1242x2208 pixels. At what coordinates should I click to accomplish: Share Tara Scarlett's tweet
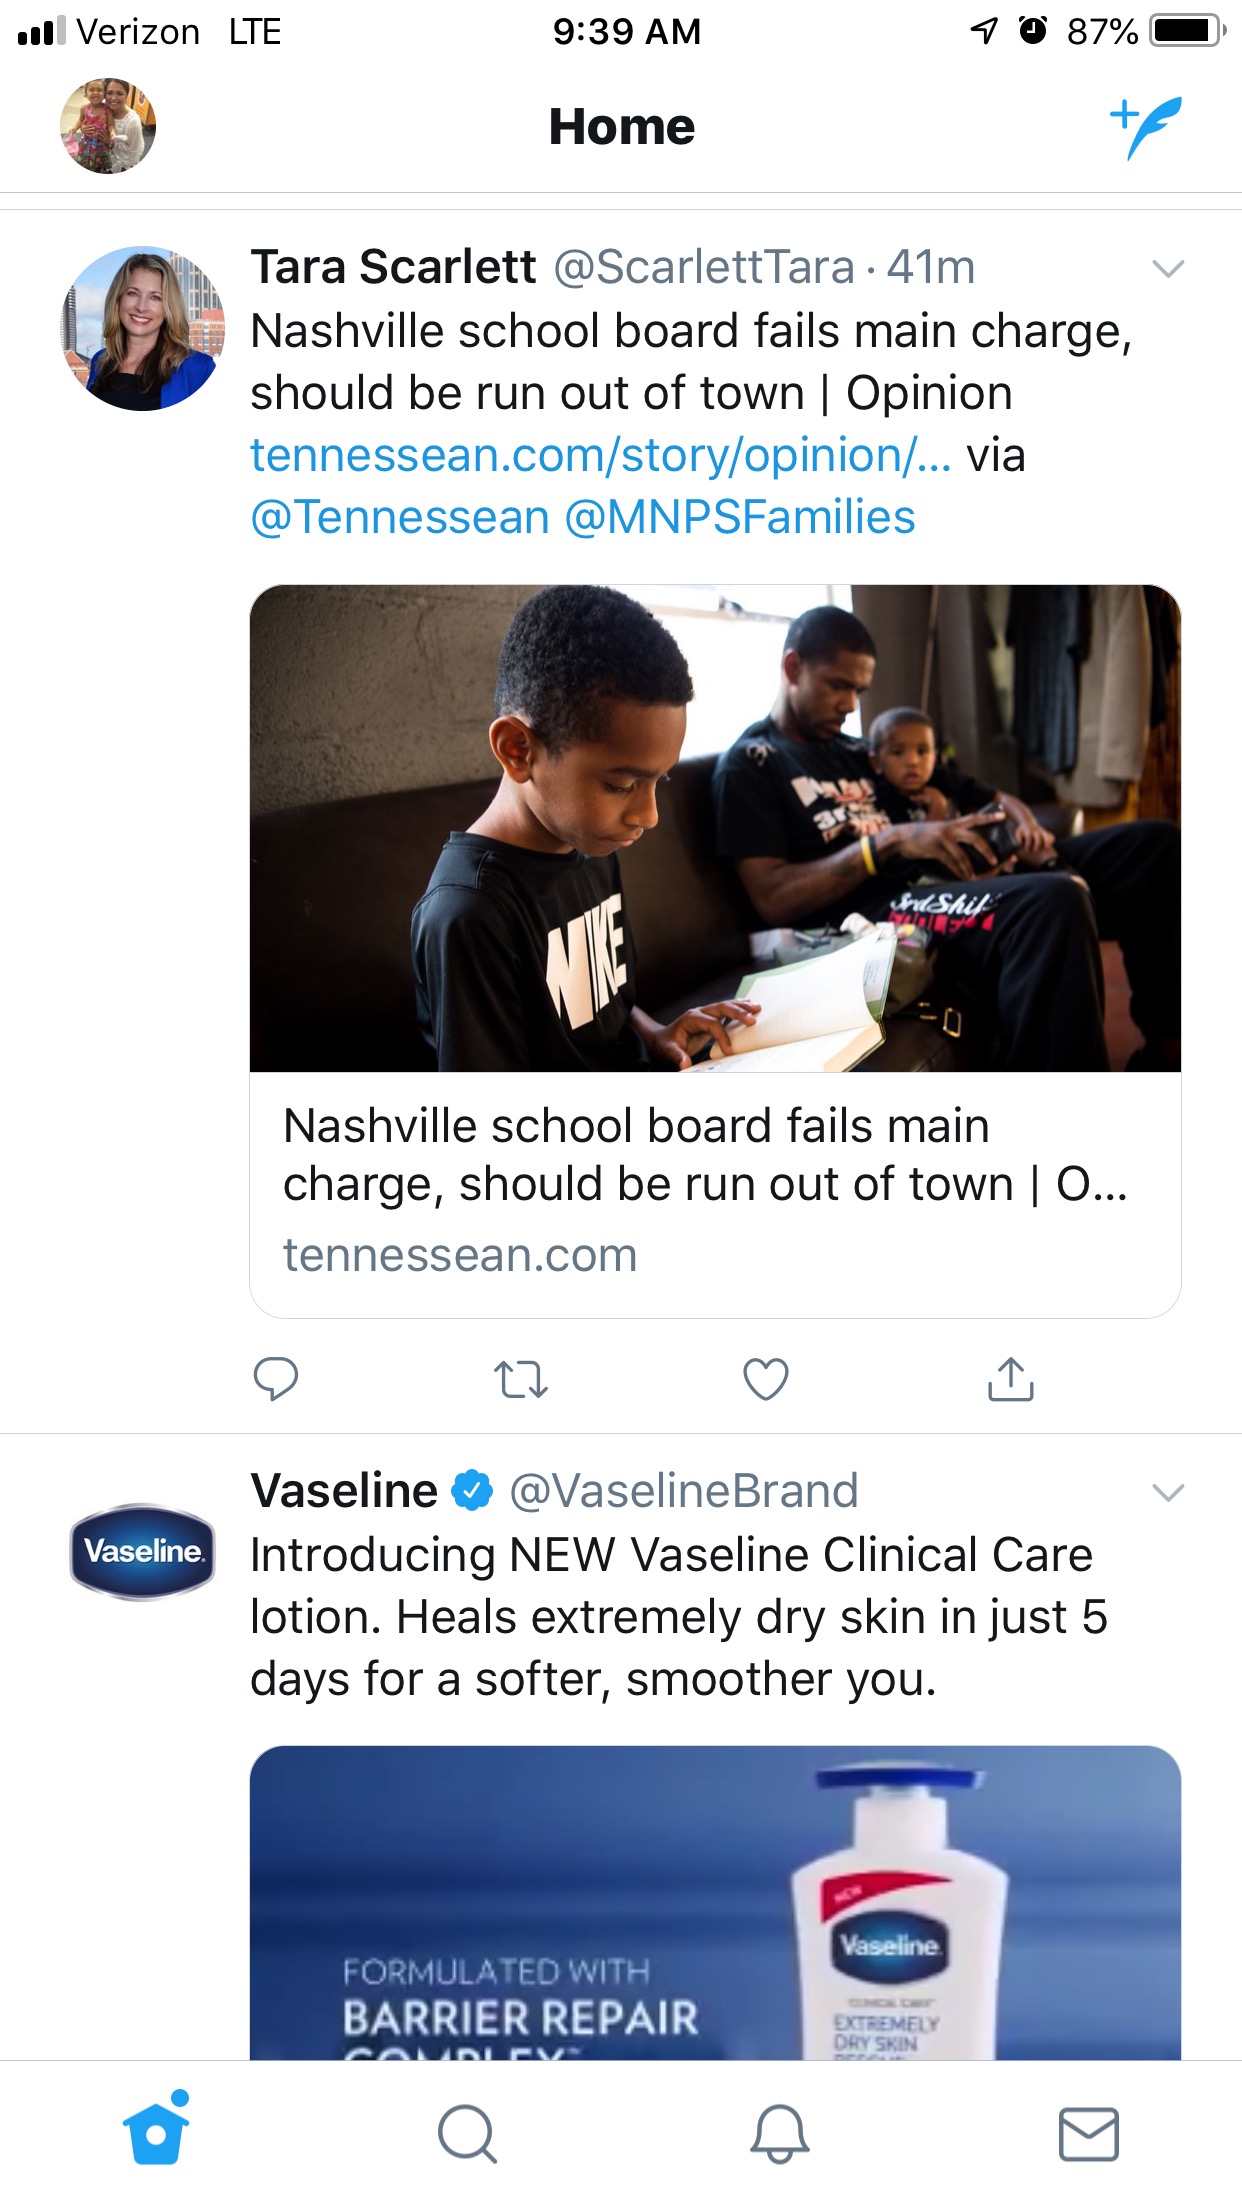1011,1379
